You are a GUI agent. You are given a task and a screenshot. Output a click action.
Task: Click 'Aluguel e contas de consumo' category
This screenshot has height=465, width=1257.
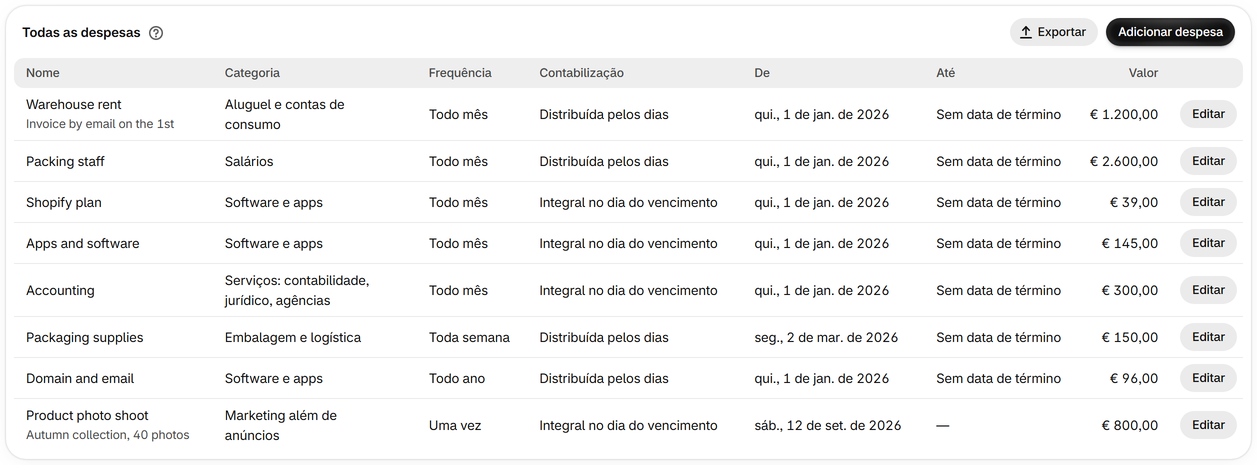284,114
